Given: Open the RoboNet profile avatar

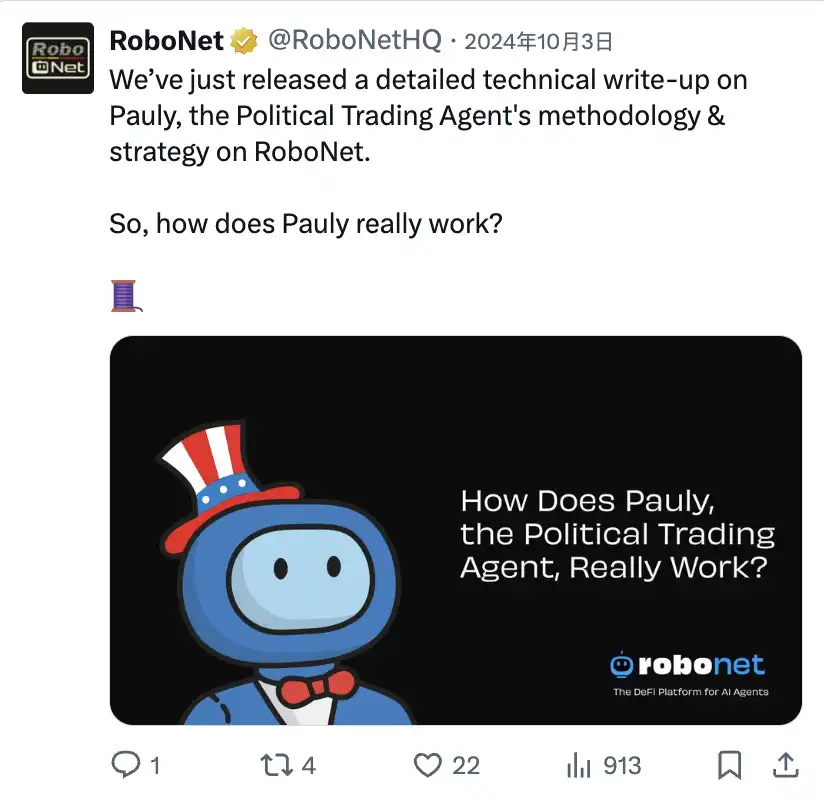Looking at the screenshot, I should 58,58.
